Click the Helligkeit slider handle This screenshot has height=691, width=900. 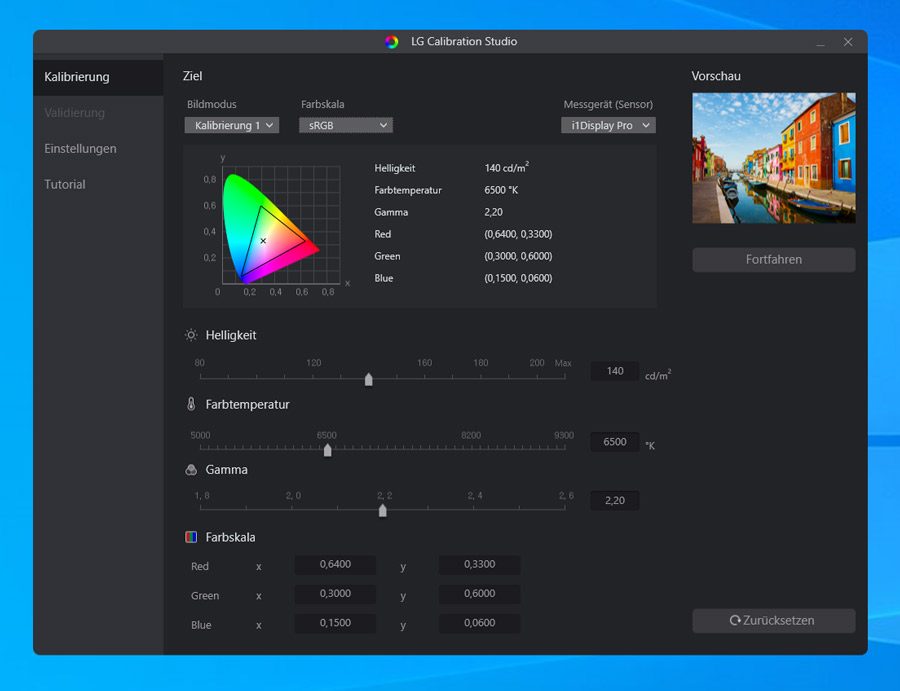(x=368, y=379)
